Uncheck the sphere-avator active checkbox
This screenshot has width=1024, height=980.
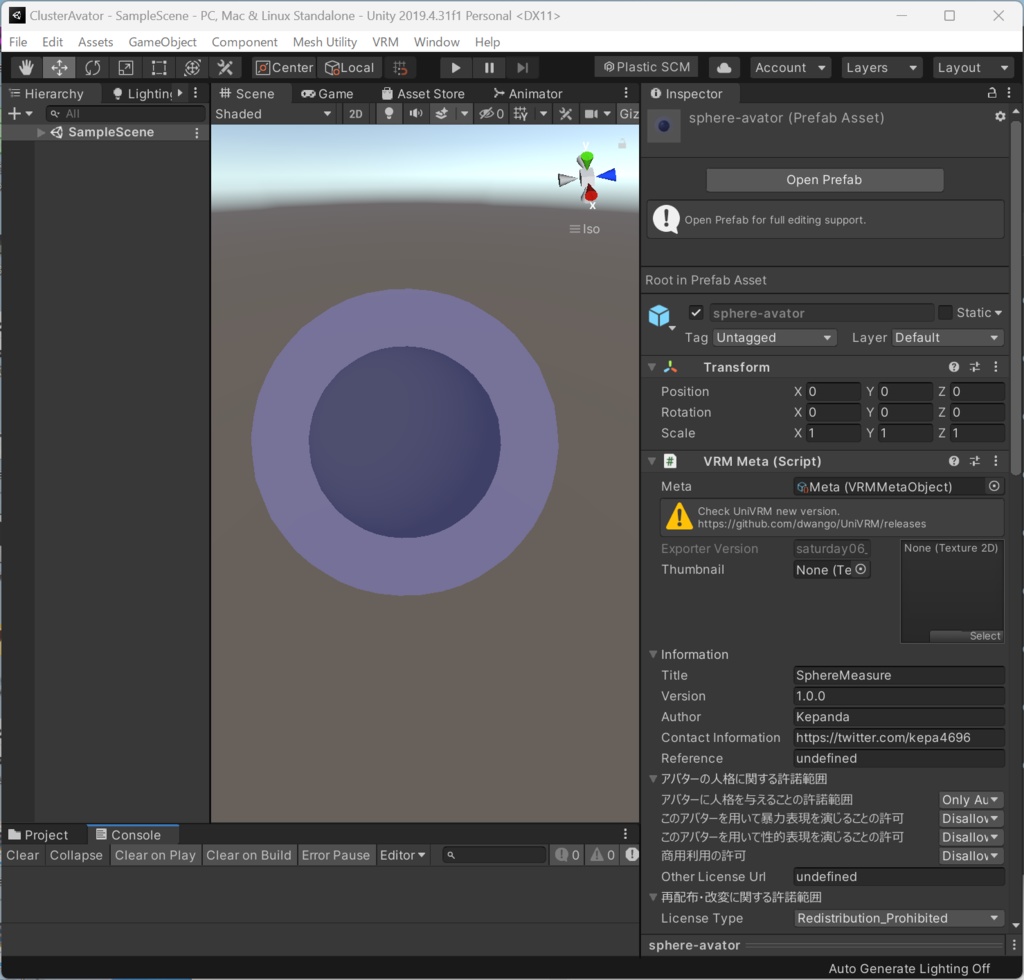coord(696,313)
